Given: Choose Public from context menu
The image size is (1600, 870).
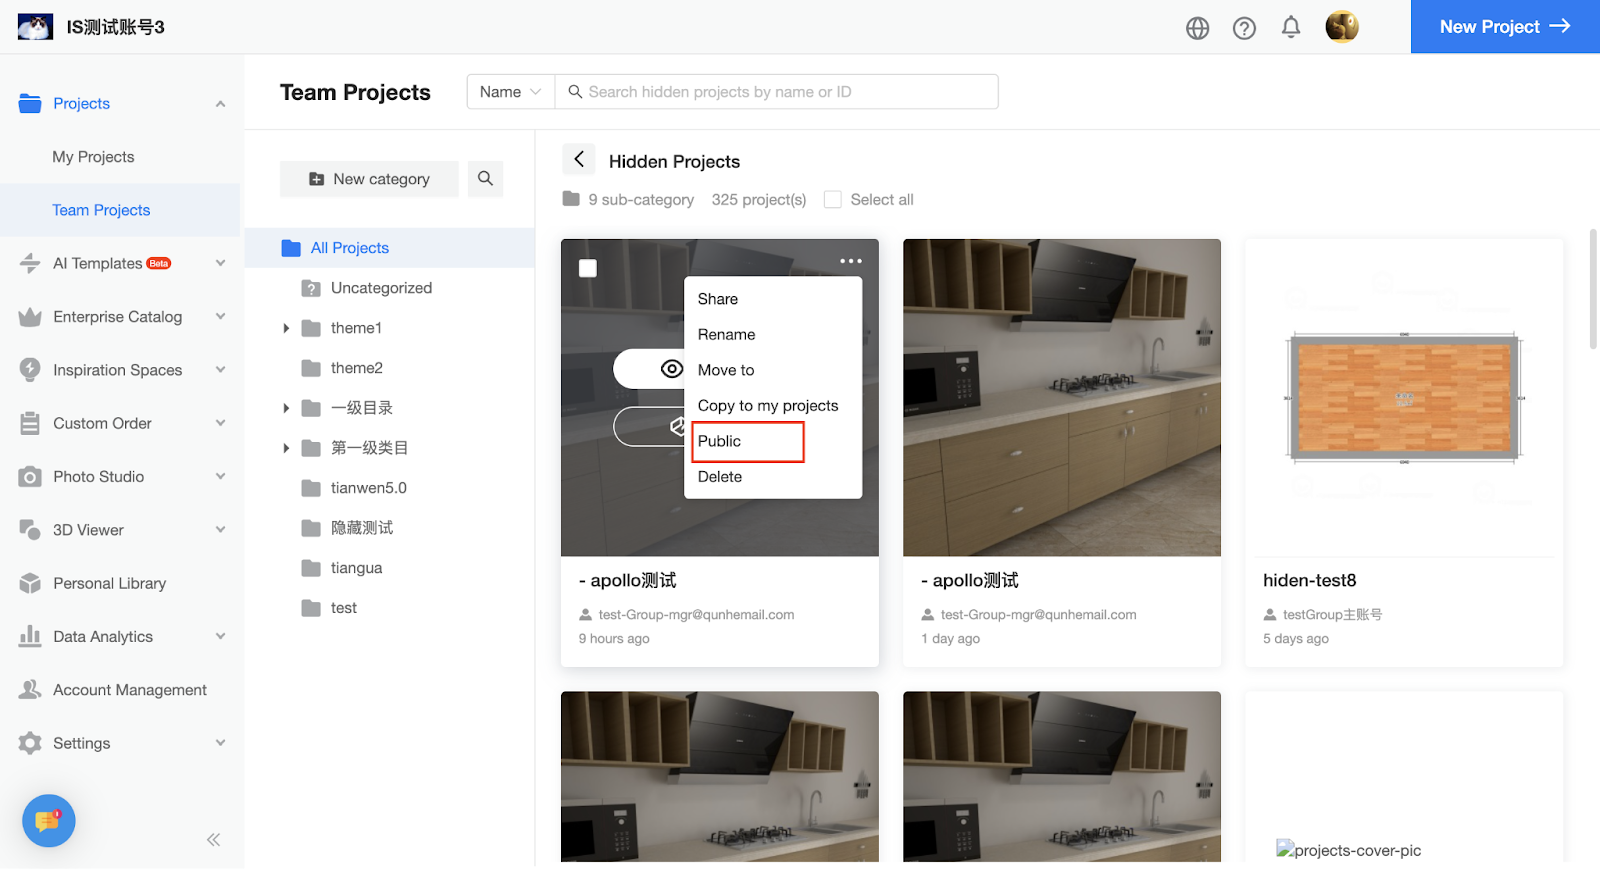Looking at the screenshot, I should [x=720, y=441].
